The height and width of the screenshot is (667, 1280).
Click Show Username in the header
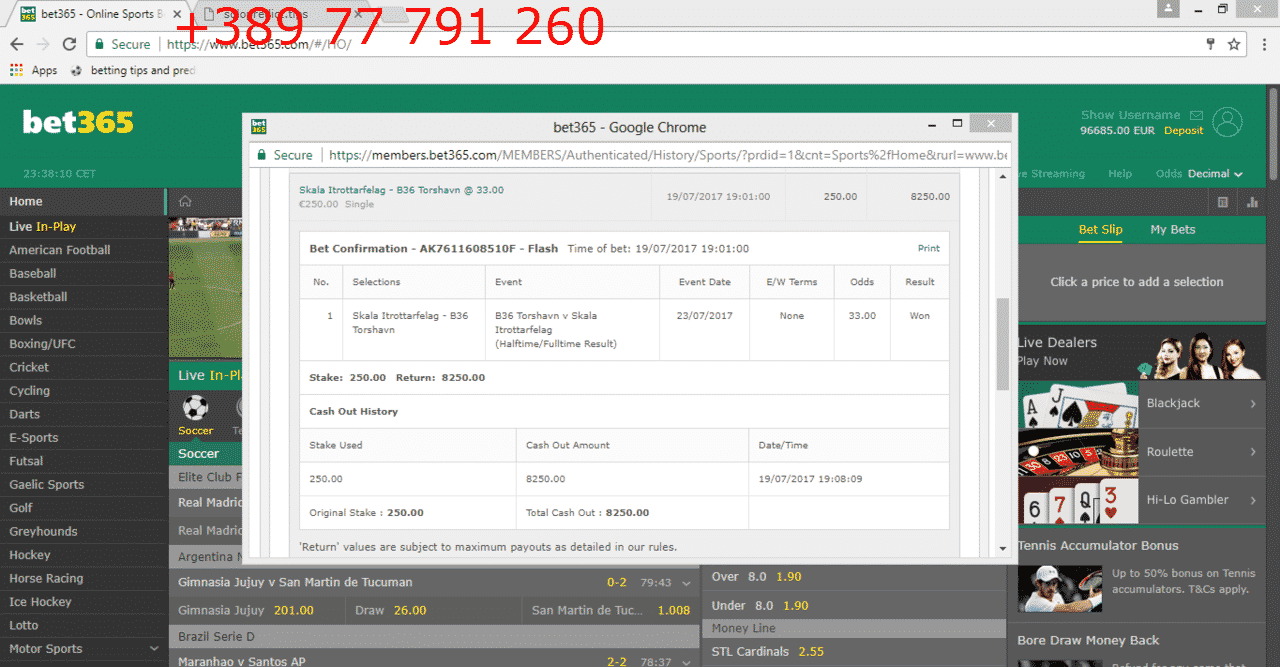(x=1130, y=115)
